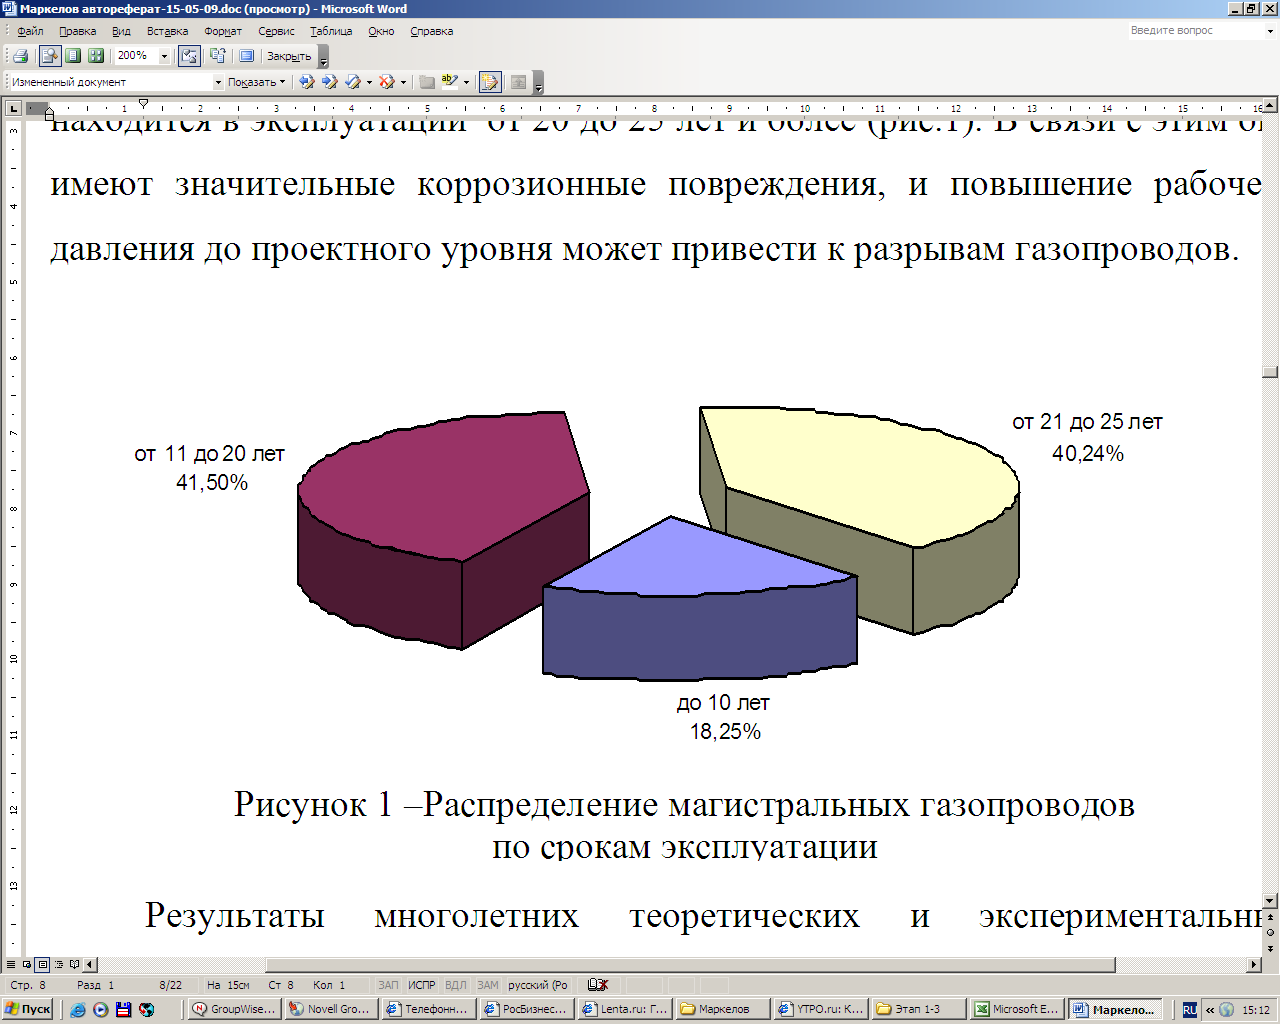
Task: Open Этап 1-3 folder taskbar button
Action: [x=919, y=1010]
